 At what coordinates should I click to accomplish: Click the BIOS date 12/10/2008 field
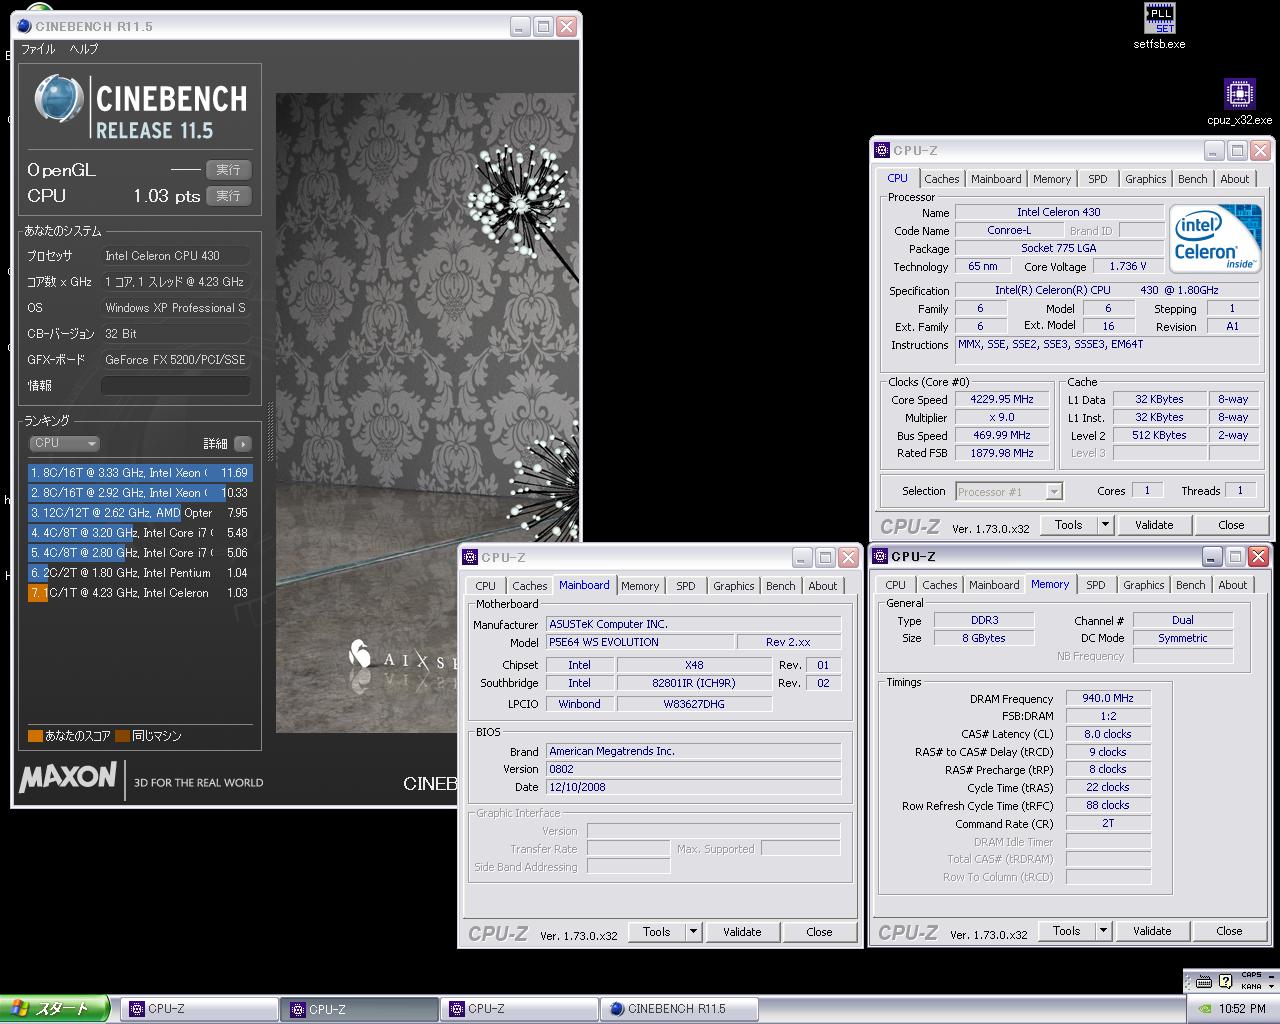point(693,788)
